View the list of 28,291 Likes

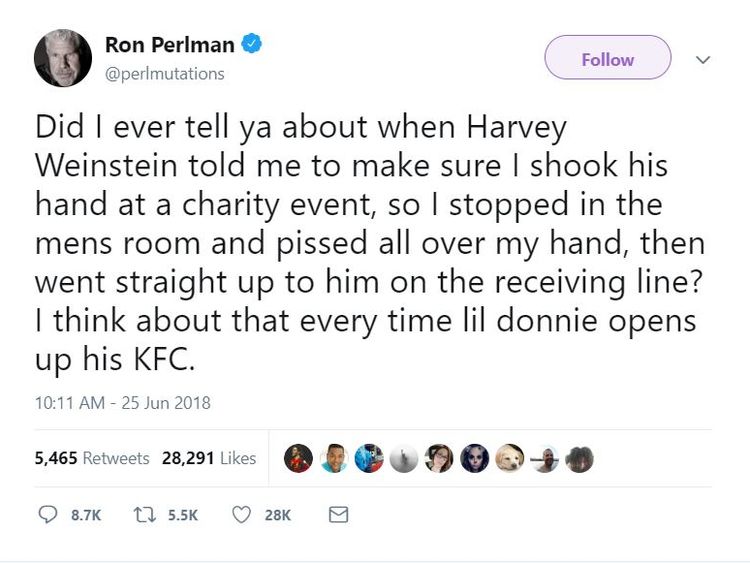pyautogui.click(x=209, y=458)
